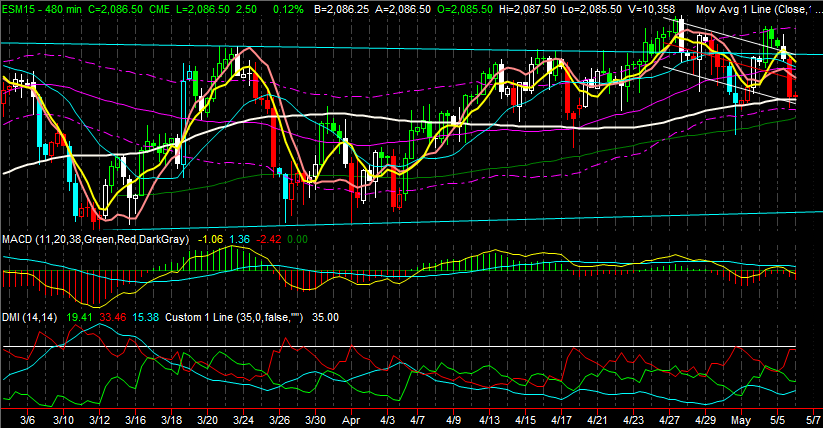Screen dimensions: 823x428
Task: Click the Apr month label on time axis
Action: click(351, 420)
